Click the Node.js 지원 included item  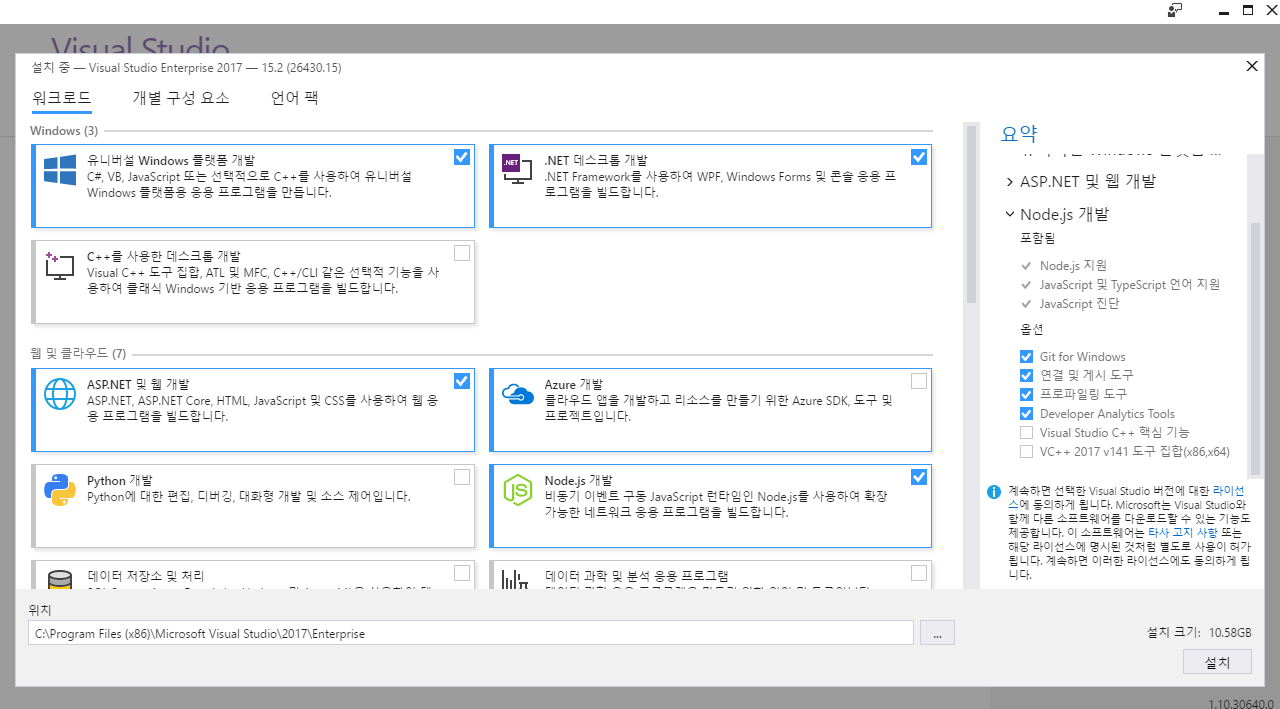[1073, 266]
